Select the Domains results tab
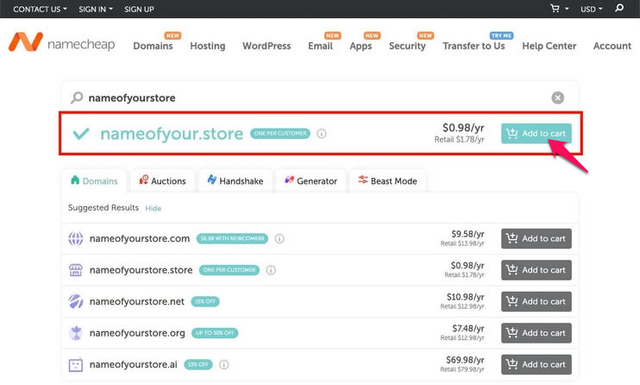The image size is (640, 385). (94, 180)
